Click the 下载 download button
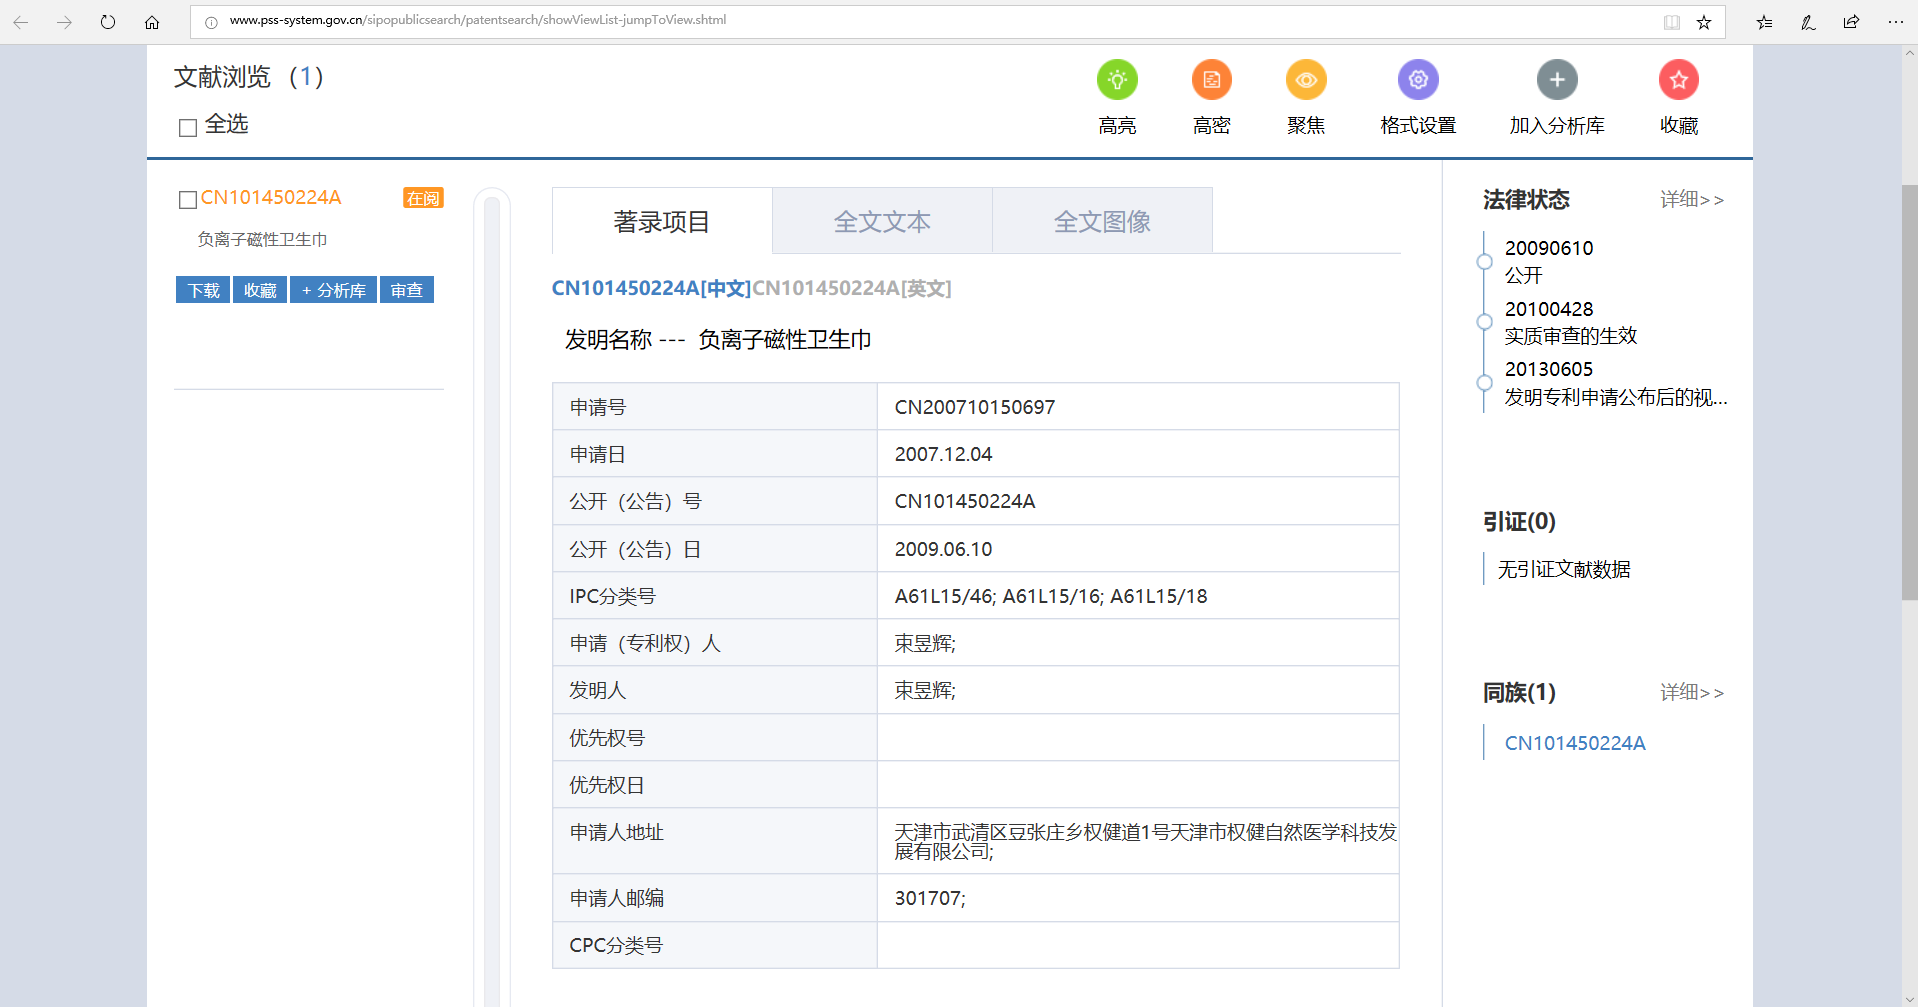1918x1007 pixels. (x=203, y=290)
